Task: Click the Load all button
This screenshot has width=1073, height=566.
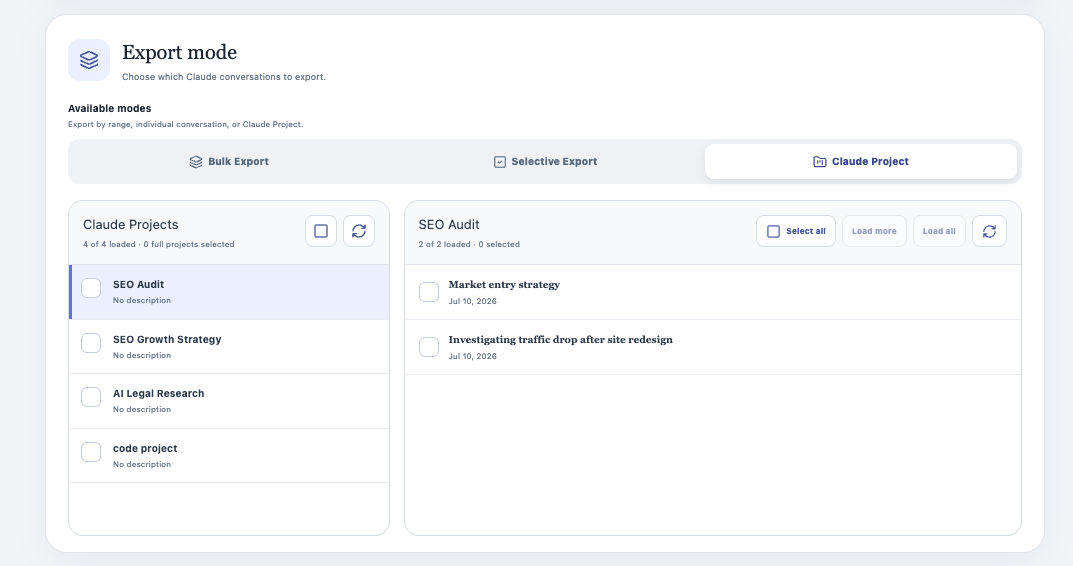Action: (x=939, y=231)
